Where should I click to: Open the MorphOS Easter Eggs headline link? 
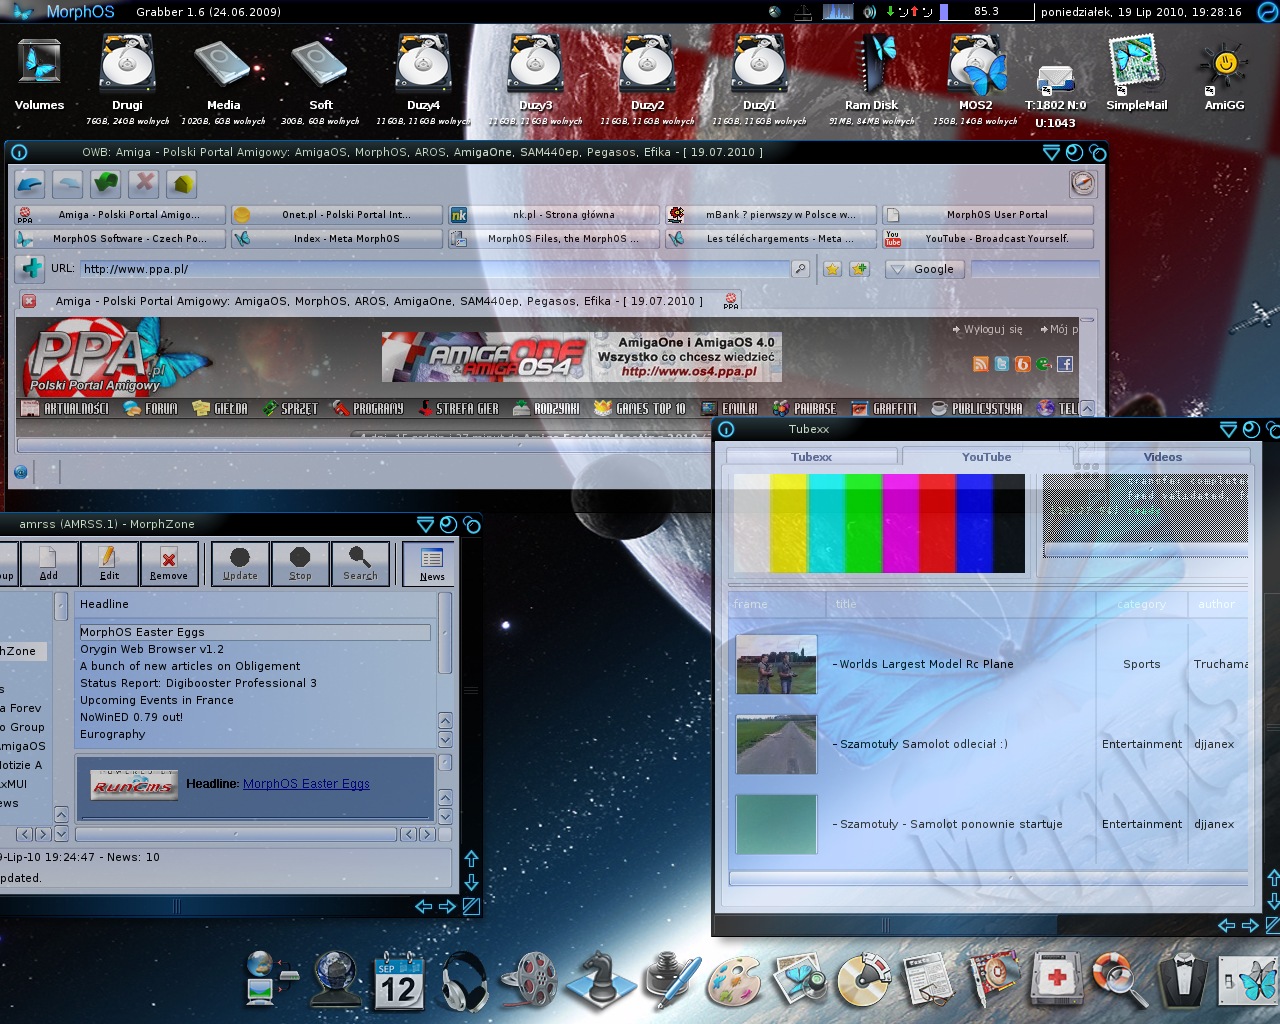click(x=306, y=784)
